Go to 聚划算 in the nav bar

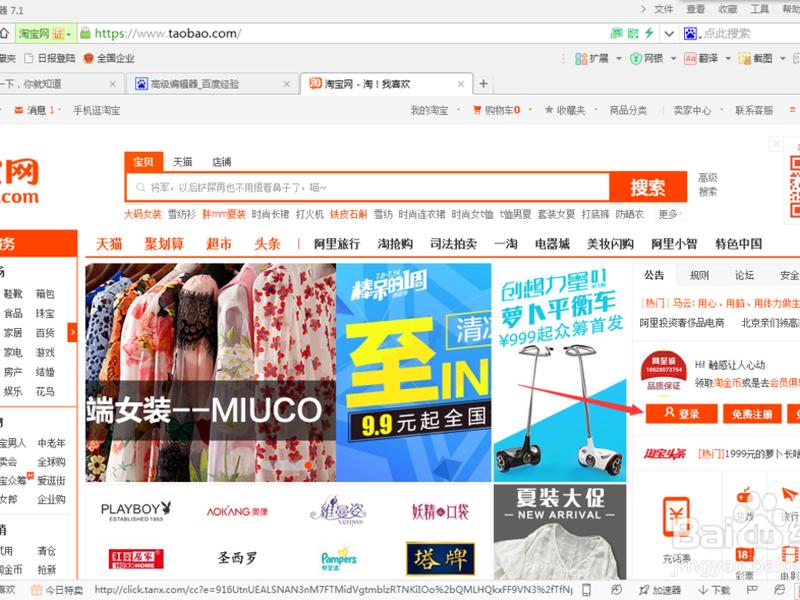tap(164, 244)
